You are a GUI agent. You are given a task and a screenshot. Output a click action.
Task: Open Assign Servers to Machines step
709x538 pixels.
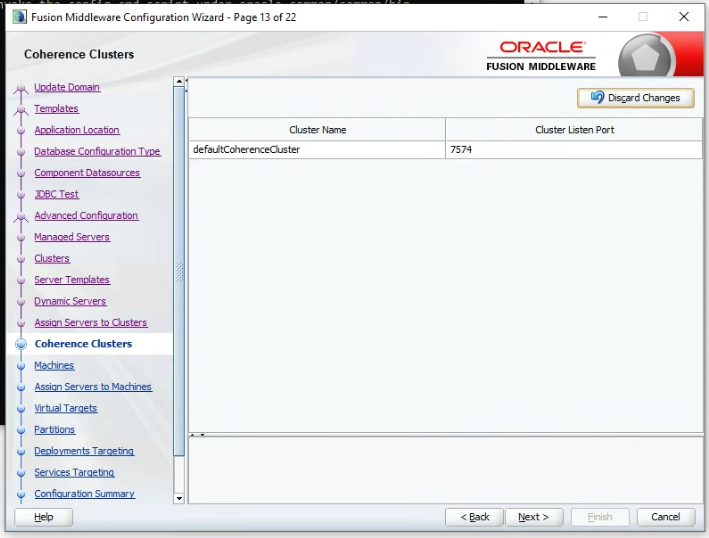tap(93, 387)
